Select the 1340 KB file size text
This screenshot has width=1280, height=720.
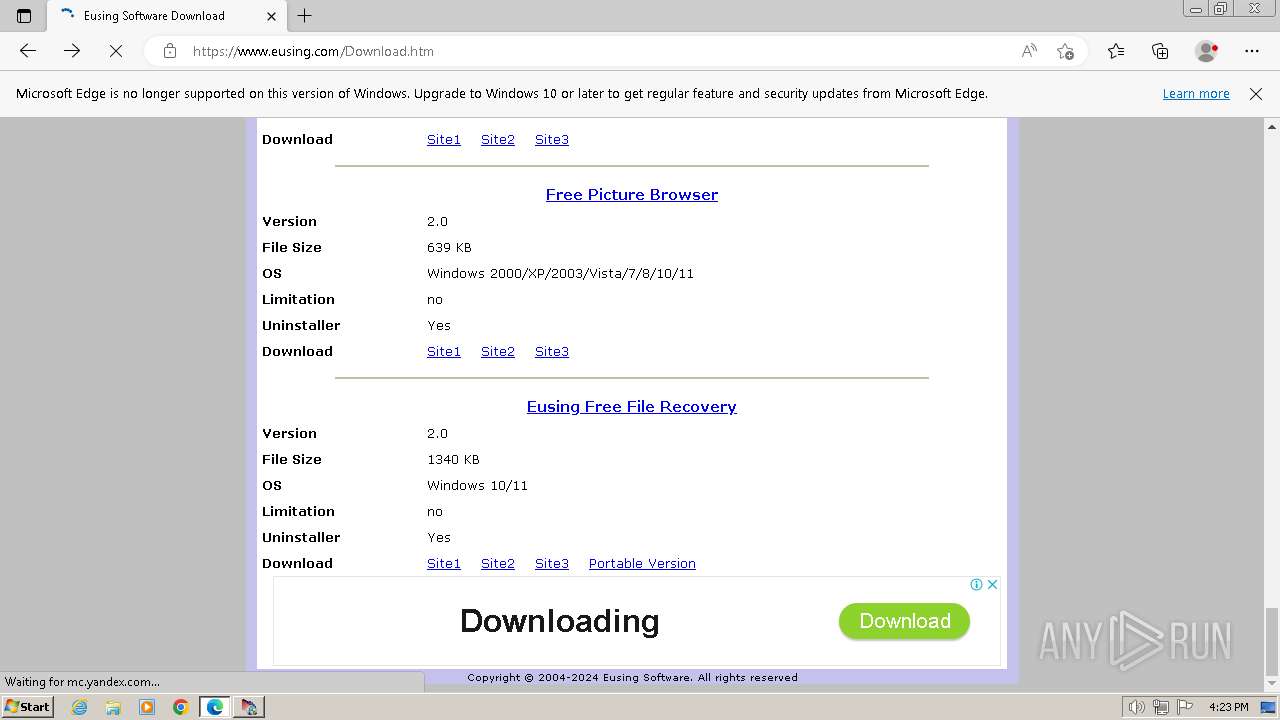[453, 459]
